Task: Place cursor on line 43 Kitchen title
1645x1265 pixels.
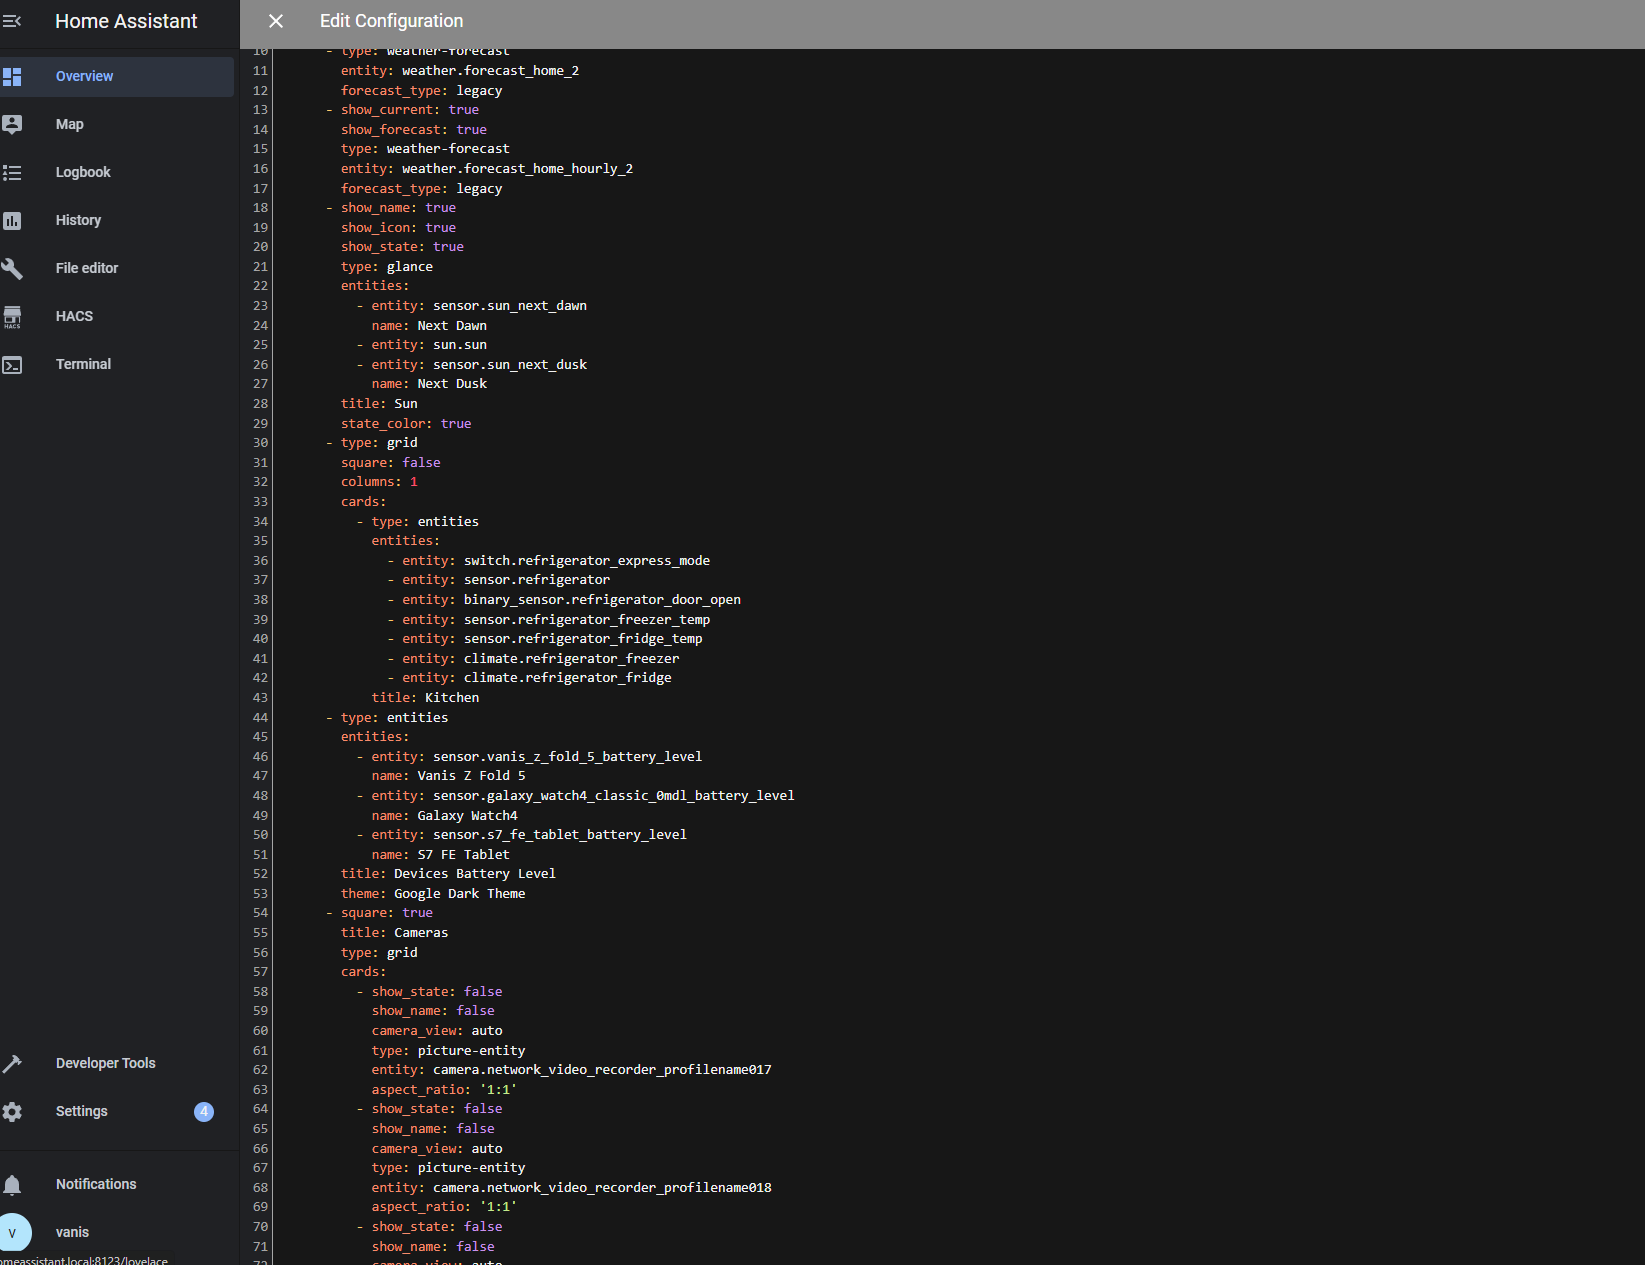Action: point(451,698)
